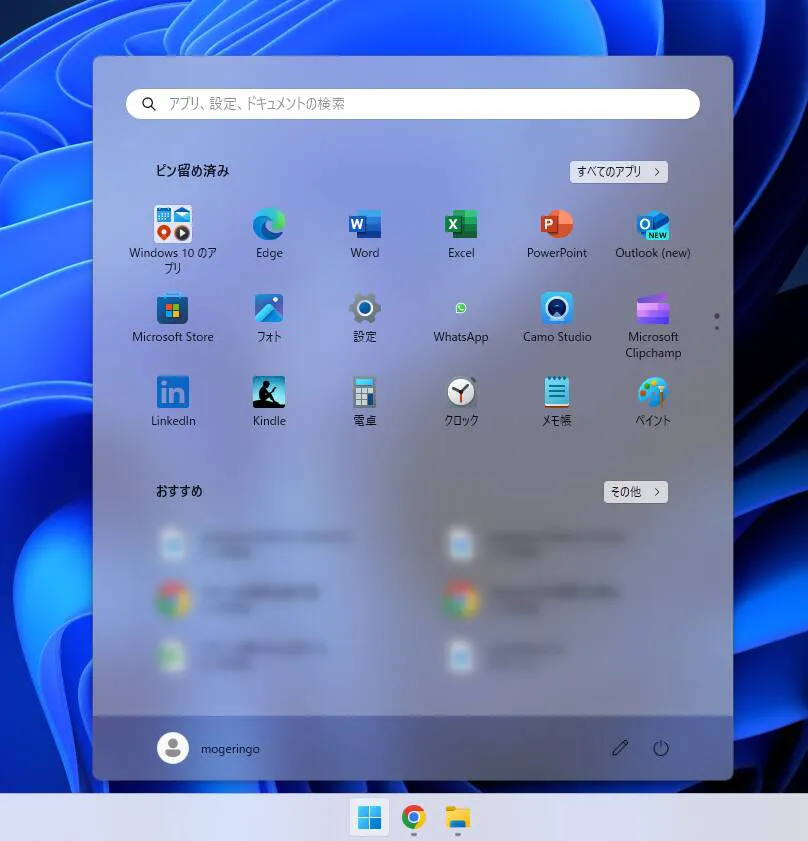
Task: Click the Windows Start button on taskbar
Action: coord(369,817)
